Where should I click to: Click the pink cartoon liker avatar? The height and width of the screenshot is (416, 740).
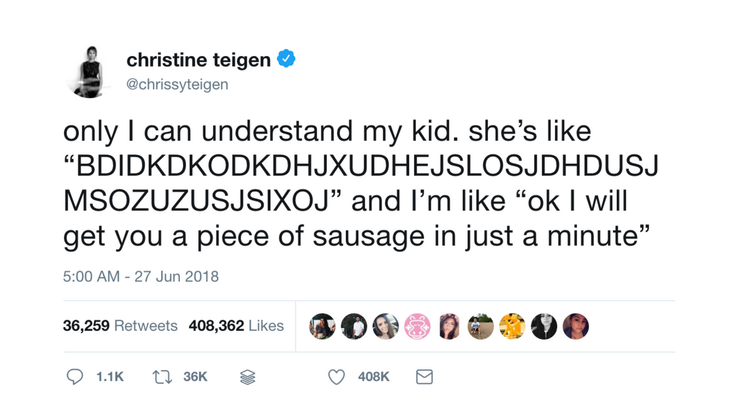(417, 326)
